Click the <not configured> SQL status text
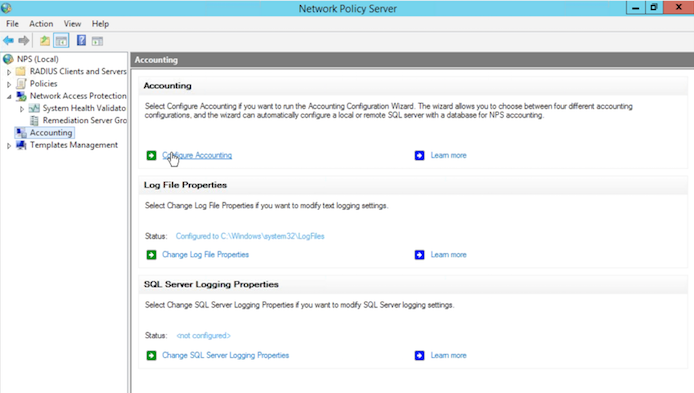Image resolution: width=694 pixels, height=393 pixels. click(x=204, y=335)
